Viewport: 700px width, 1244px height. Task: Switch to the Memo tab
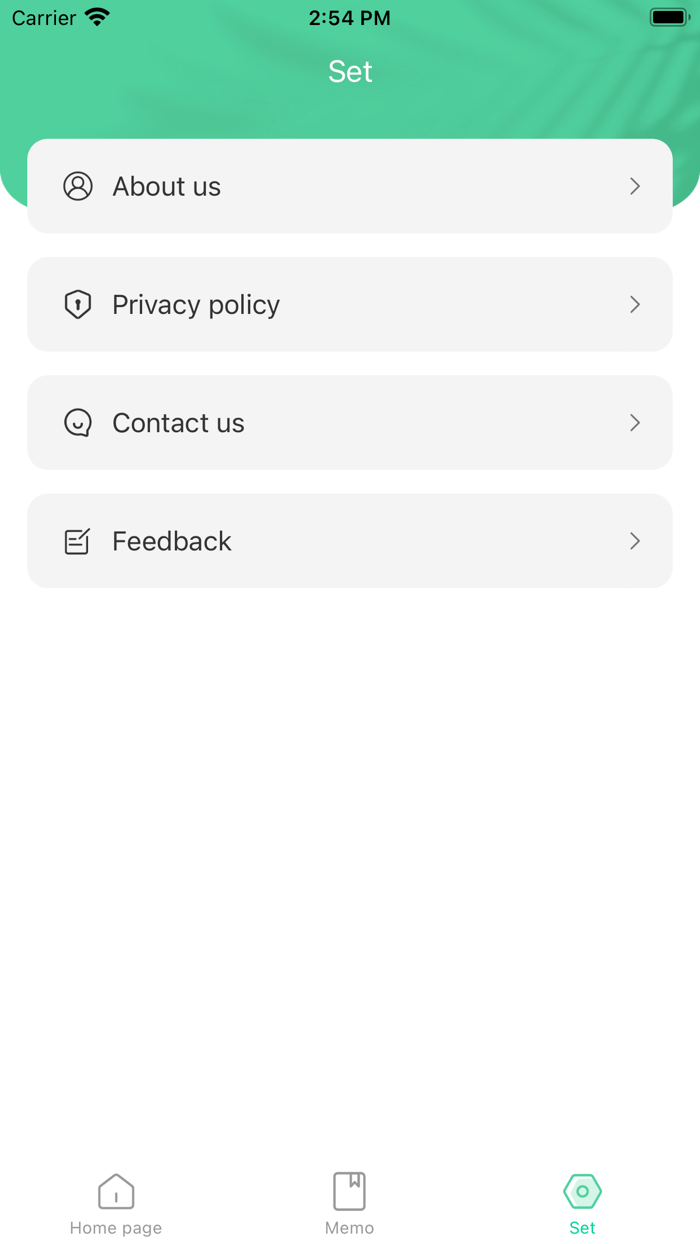point(350,1202)
